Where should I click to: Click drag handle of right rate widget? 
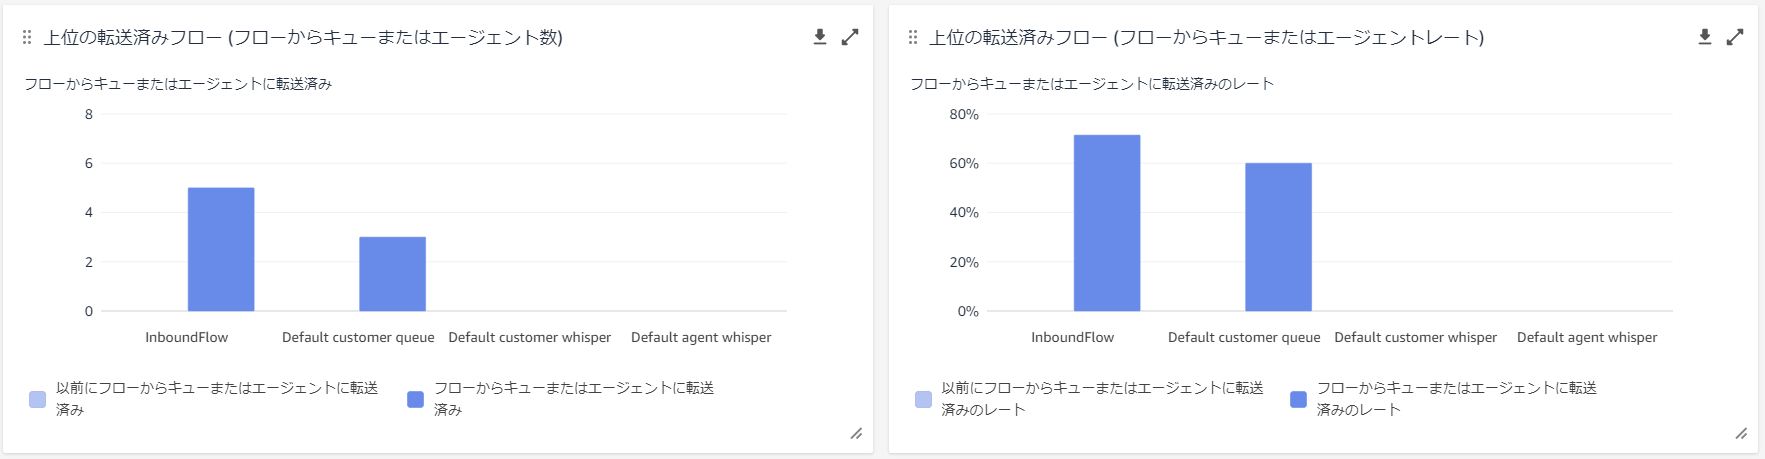[x=912, y=37]
